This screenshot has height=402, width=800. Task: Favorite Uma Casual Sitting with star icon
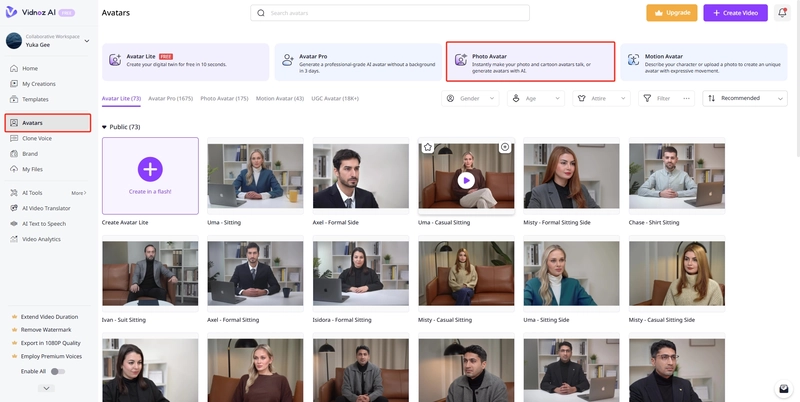click(427, 147)
